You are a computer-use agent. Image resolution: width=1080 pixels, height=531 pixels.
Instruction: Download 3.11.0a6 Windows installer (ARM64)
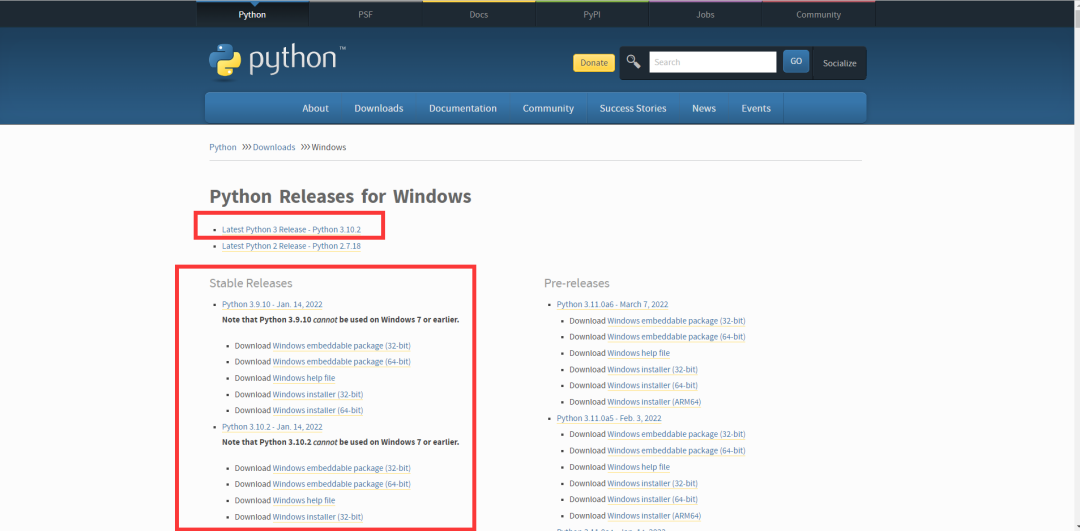tap(654, 402)
